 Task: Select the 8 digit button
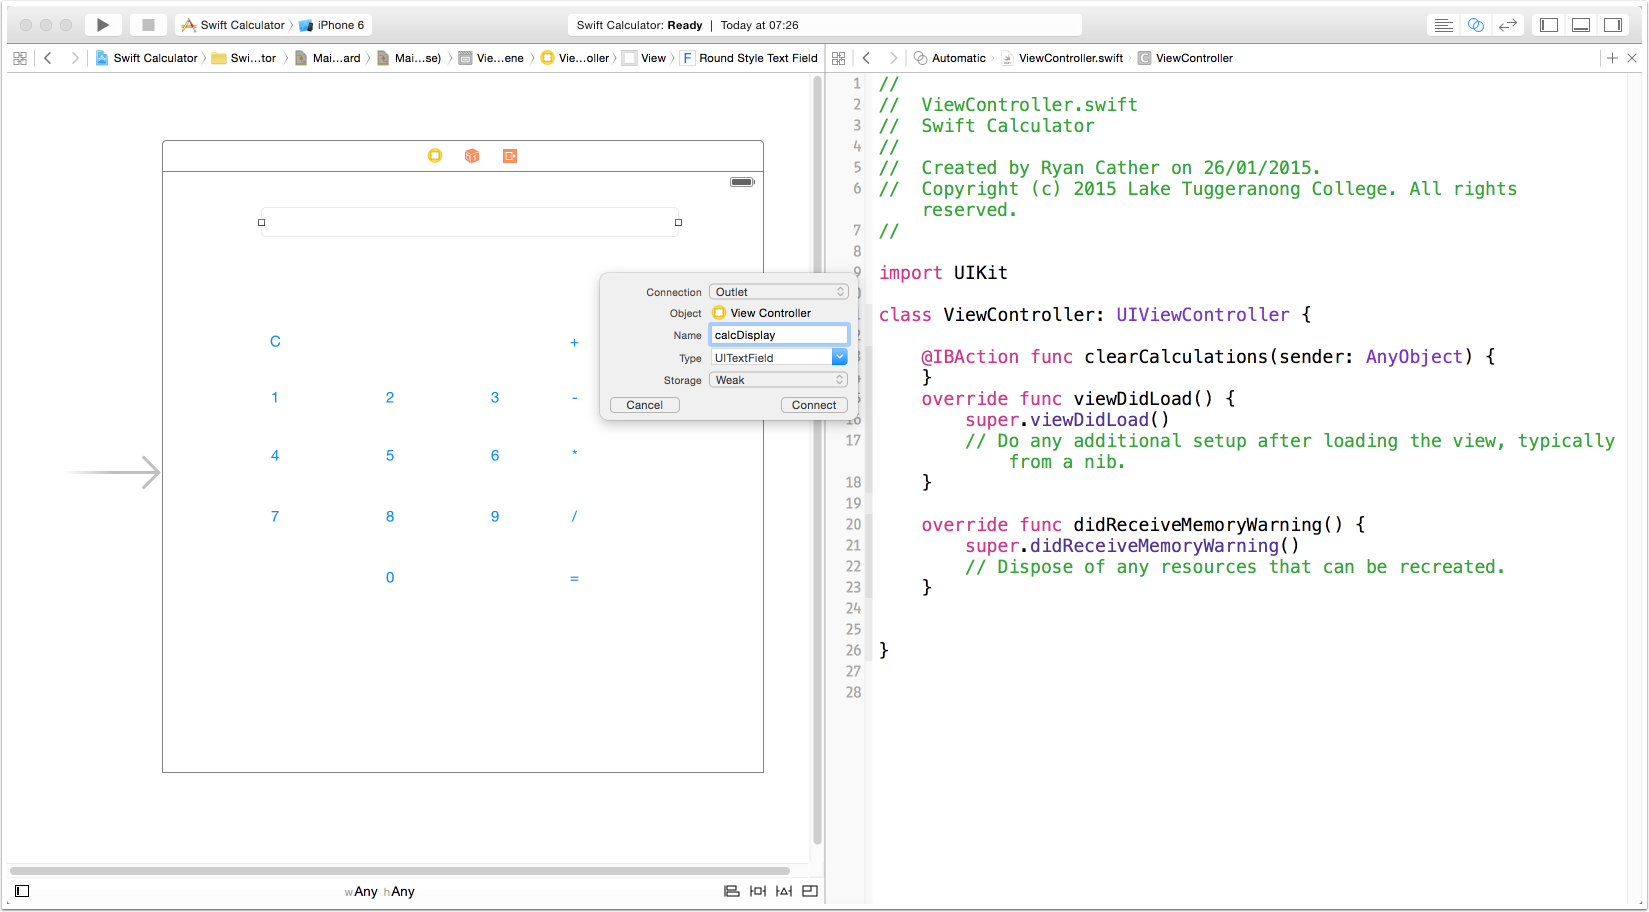(x=390, y=517)
